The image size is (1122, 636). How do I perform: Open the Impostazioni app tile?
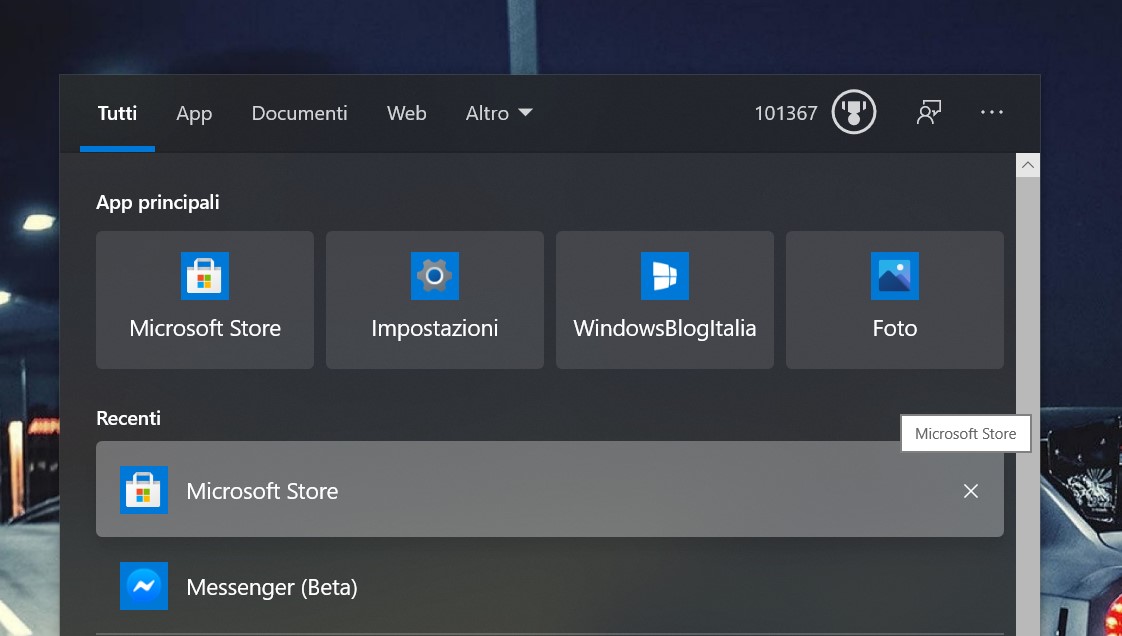pos(434,300)
